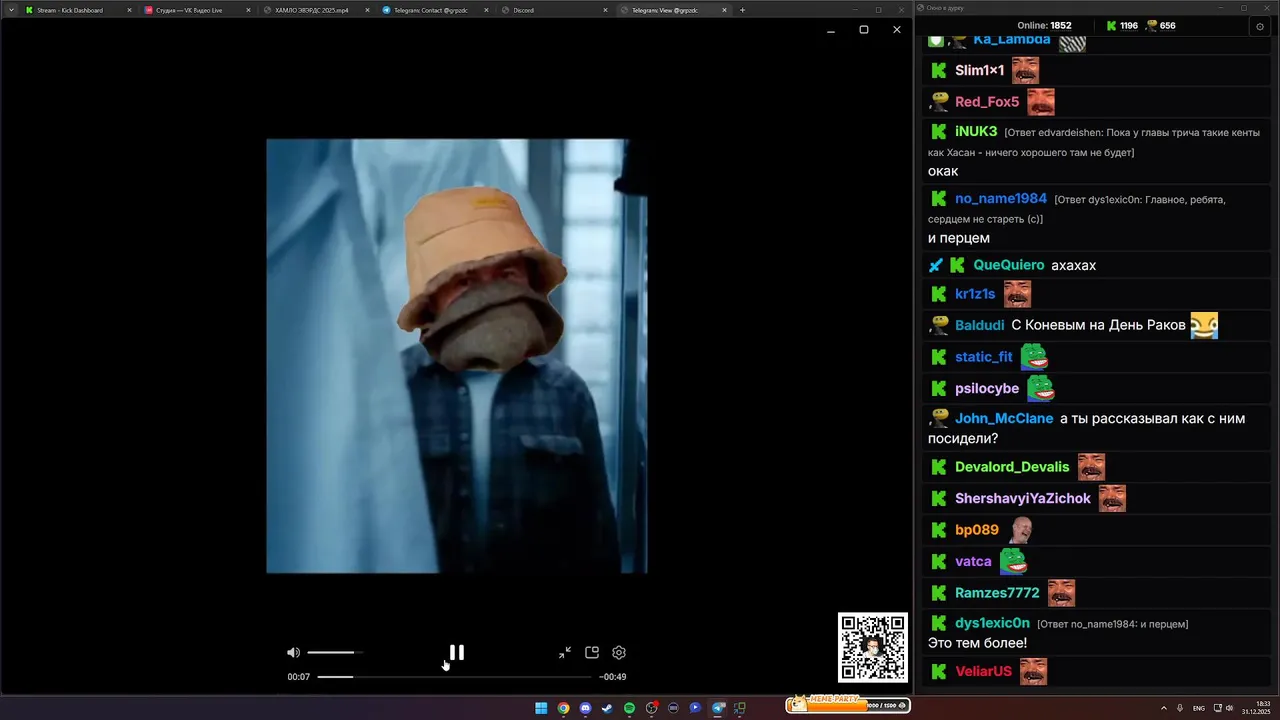This screenshot has height=720, width=1280.
Task: Click the face emote next to Ramzes7772
Action: (x=1061, y=592)
